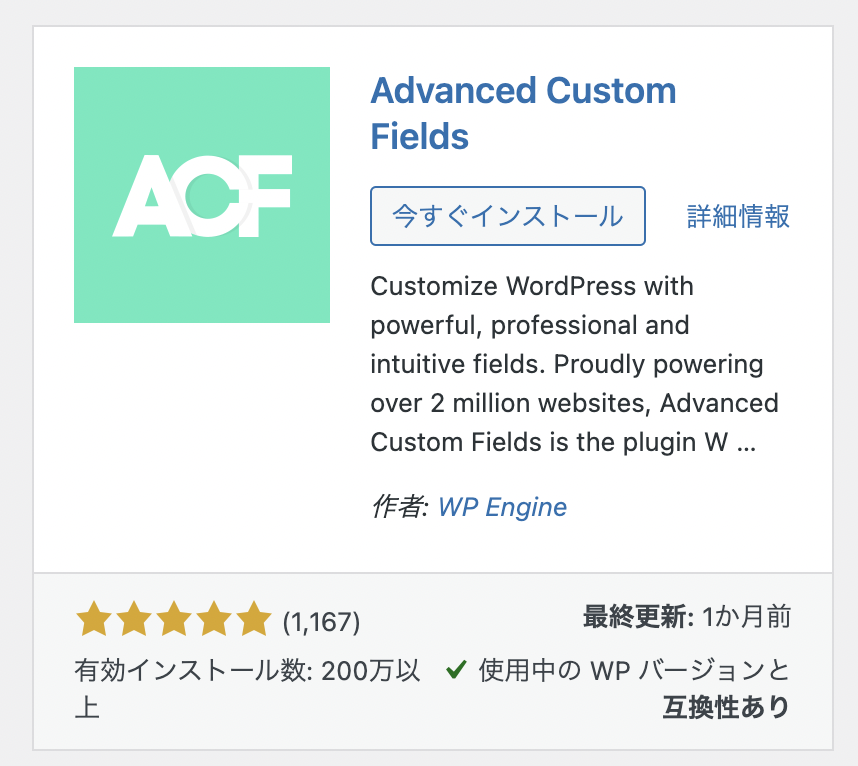The image size is (858, 766).
Task: Click the 使用中の WP バージョンと text
Action: coord(634,670)
